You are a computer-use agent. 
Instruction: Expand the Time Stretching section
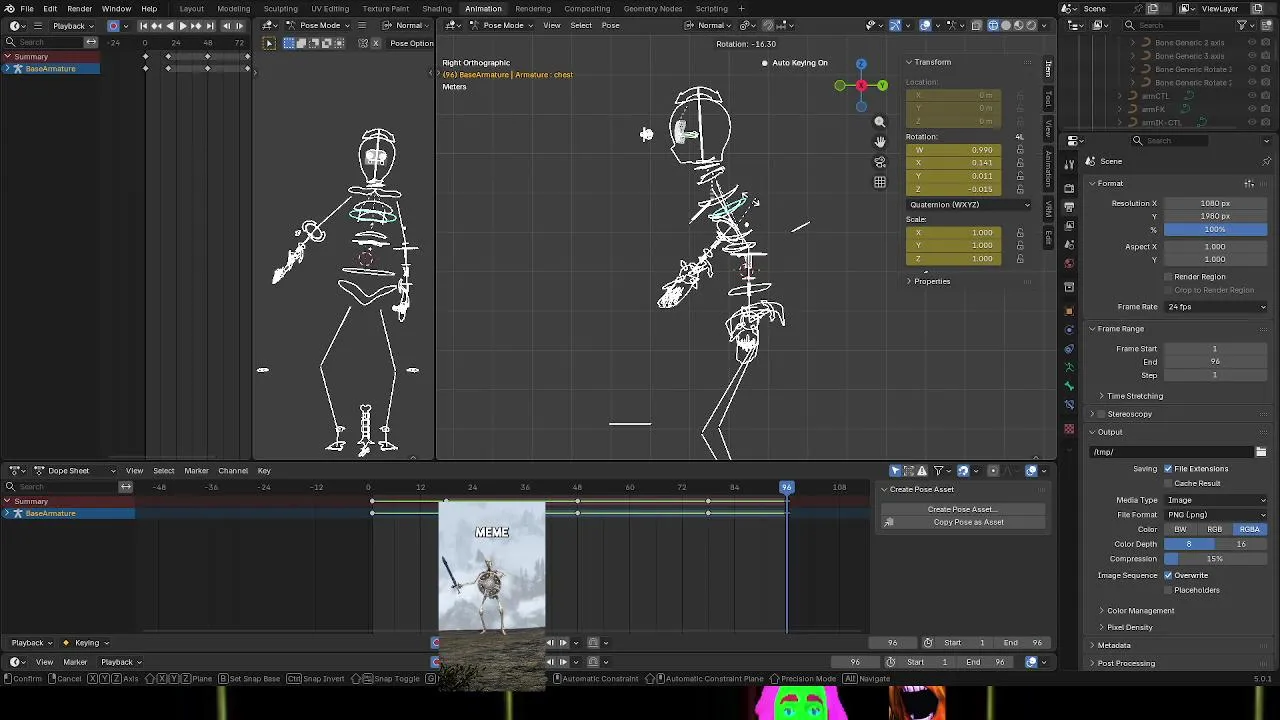coord(1134,396)
